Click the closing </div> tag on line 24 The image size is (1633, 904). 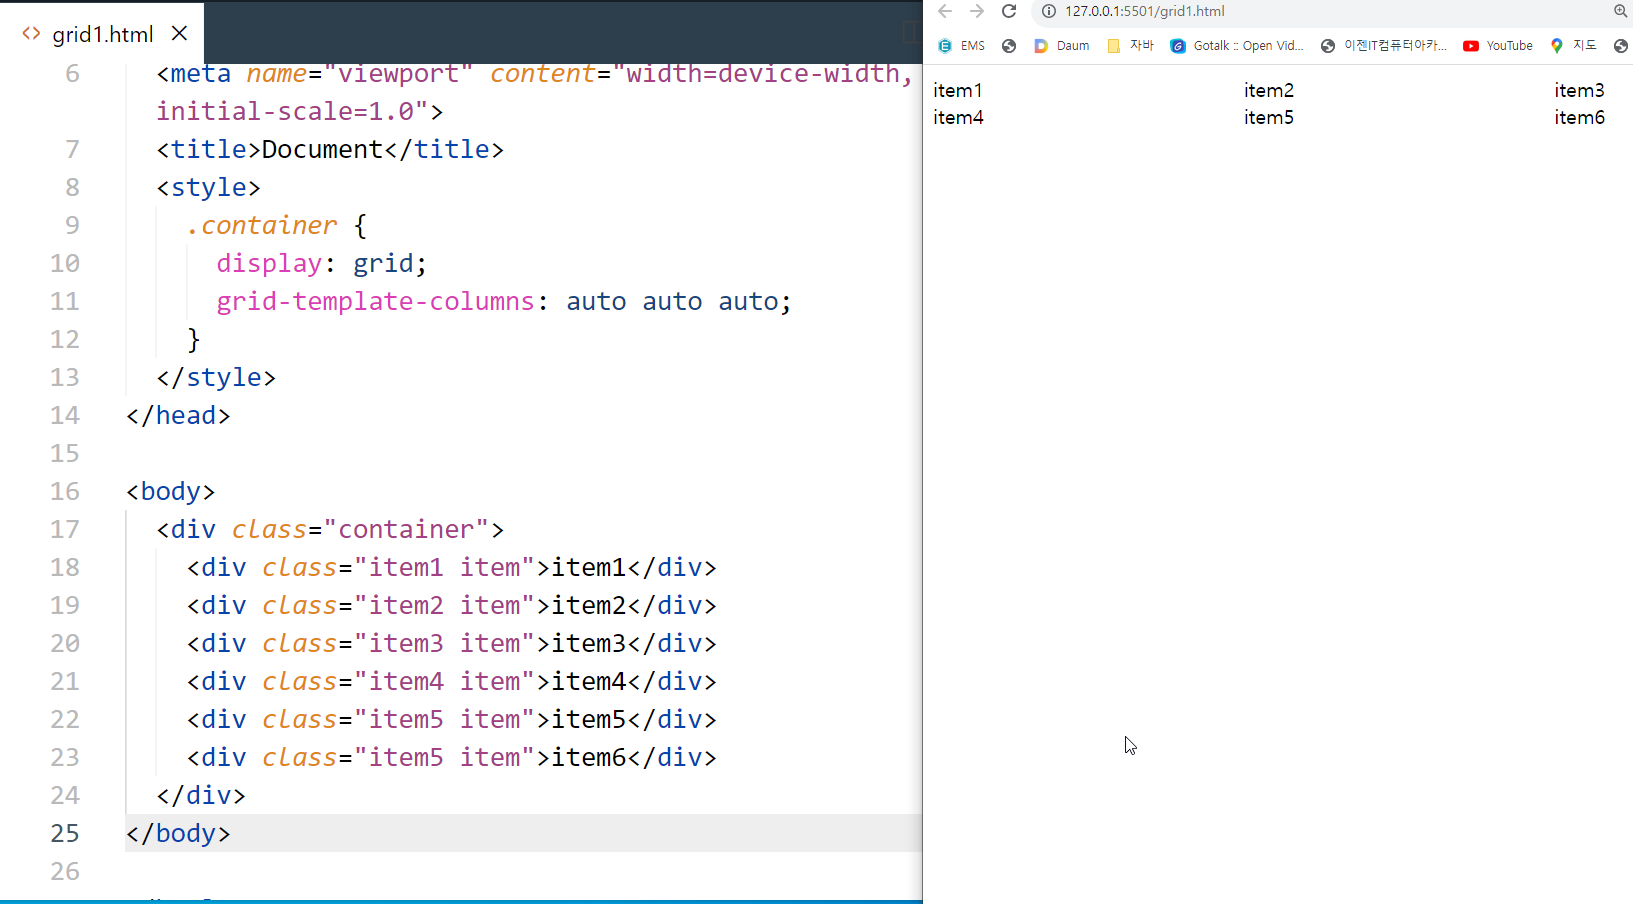(201, 795)
